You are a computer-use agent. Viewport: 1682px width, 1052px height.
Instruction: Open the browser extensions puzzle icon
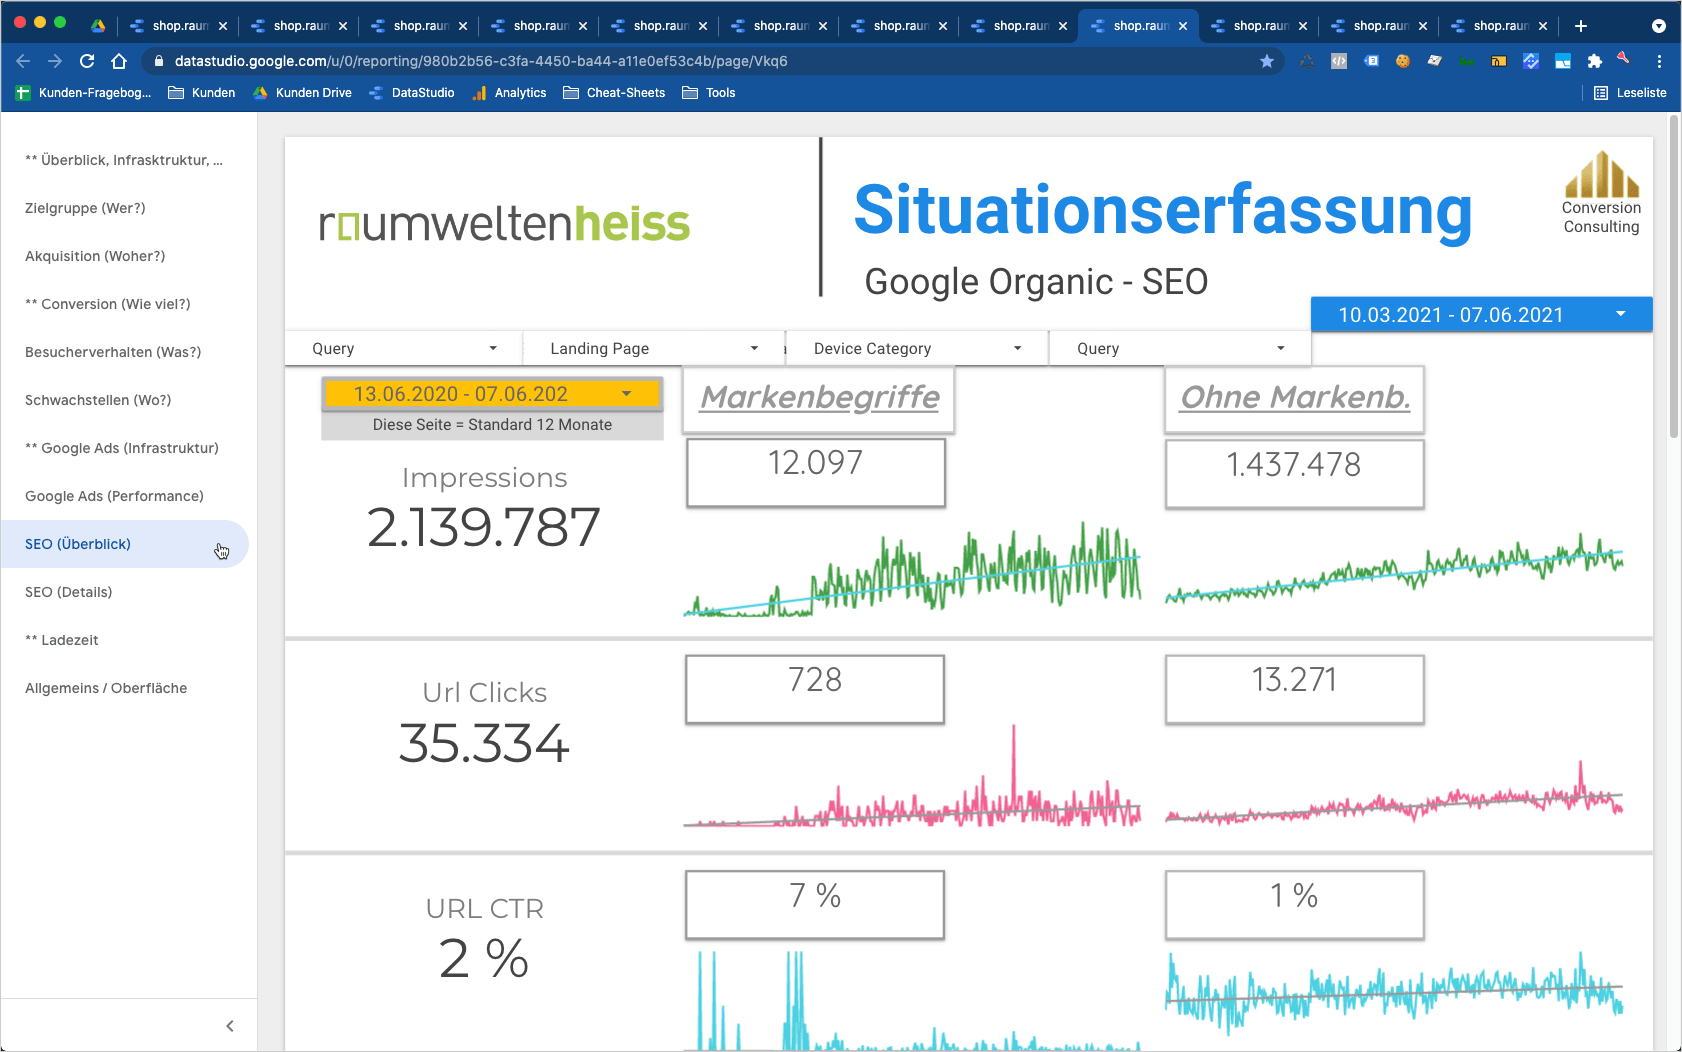pos(1594,61)
